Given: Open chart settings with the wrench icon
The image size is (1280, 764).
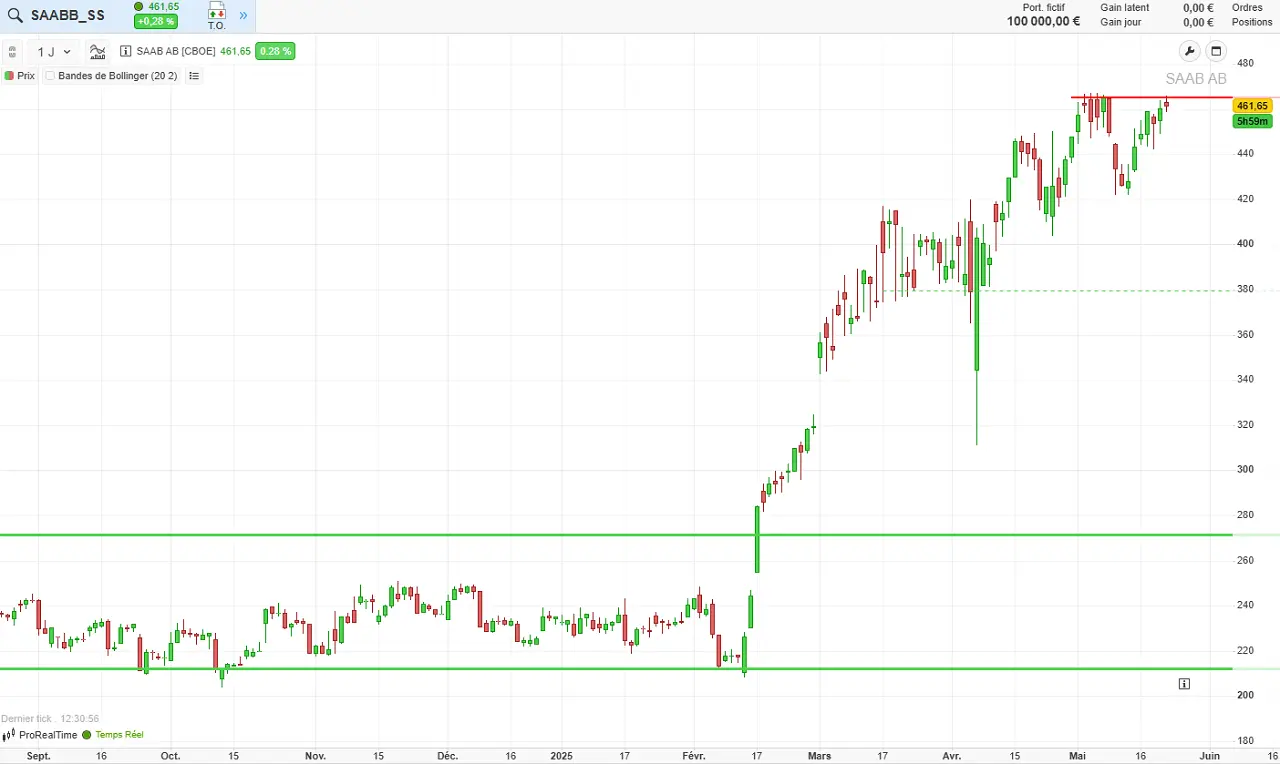Looking at the screenshot, I should [x=1189, y=51].
